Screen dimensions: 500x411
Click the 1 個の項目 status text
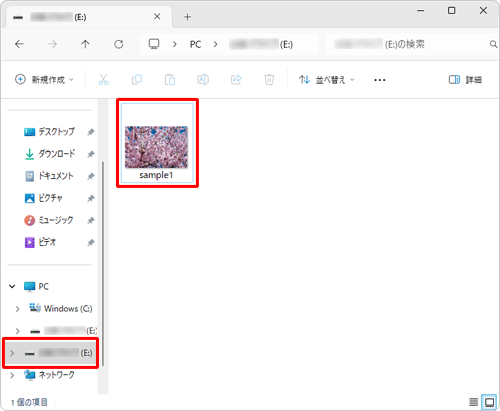point(29,402)
